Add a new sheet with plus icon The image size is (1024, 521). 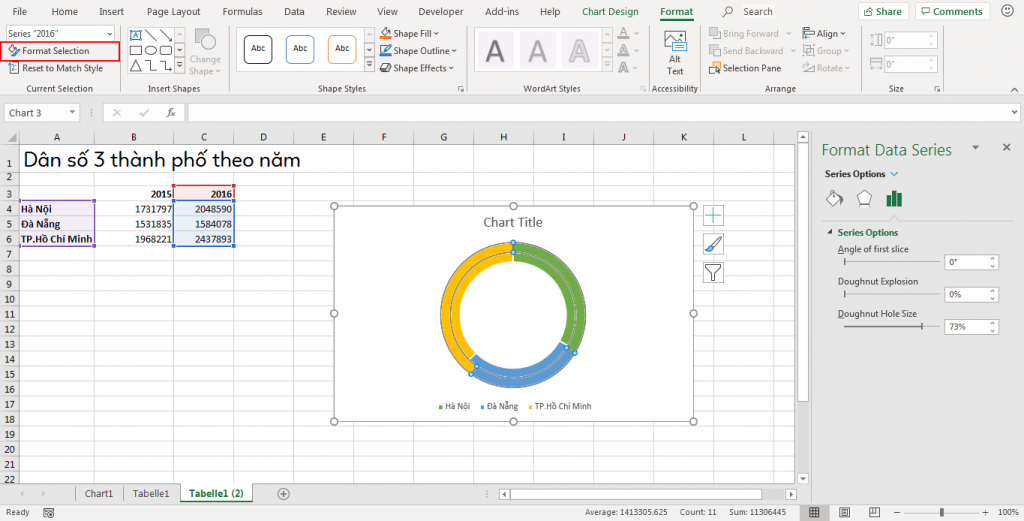(x=283, y=494)
